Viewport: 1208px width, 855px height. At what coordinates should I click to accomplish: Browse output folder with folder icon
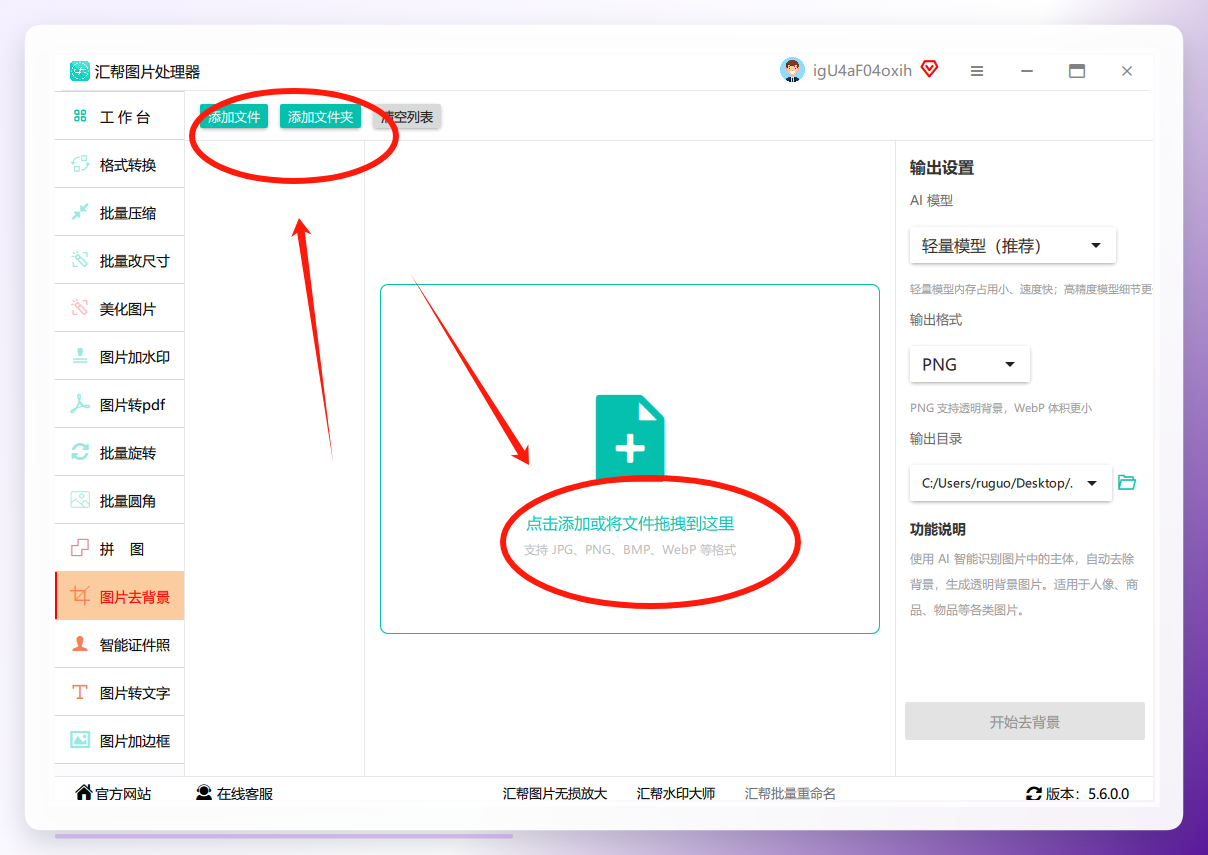[x=1127, y=482]
